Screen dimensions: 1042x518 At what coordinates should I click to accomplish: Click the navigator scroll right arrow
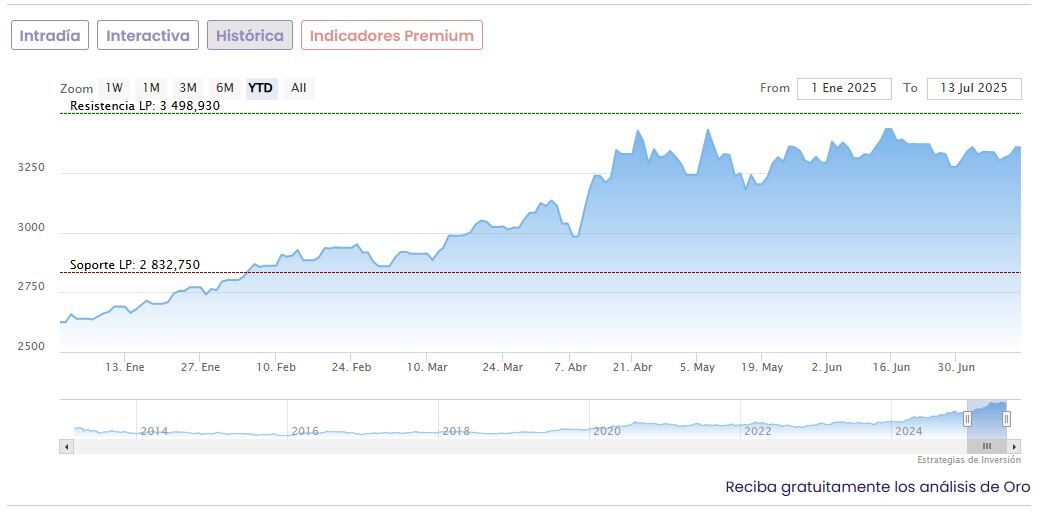1014,446
